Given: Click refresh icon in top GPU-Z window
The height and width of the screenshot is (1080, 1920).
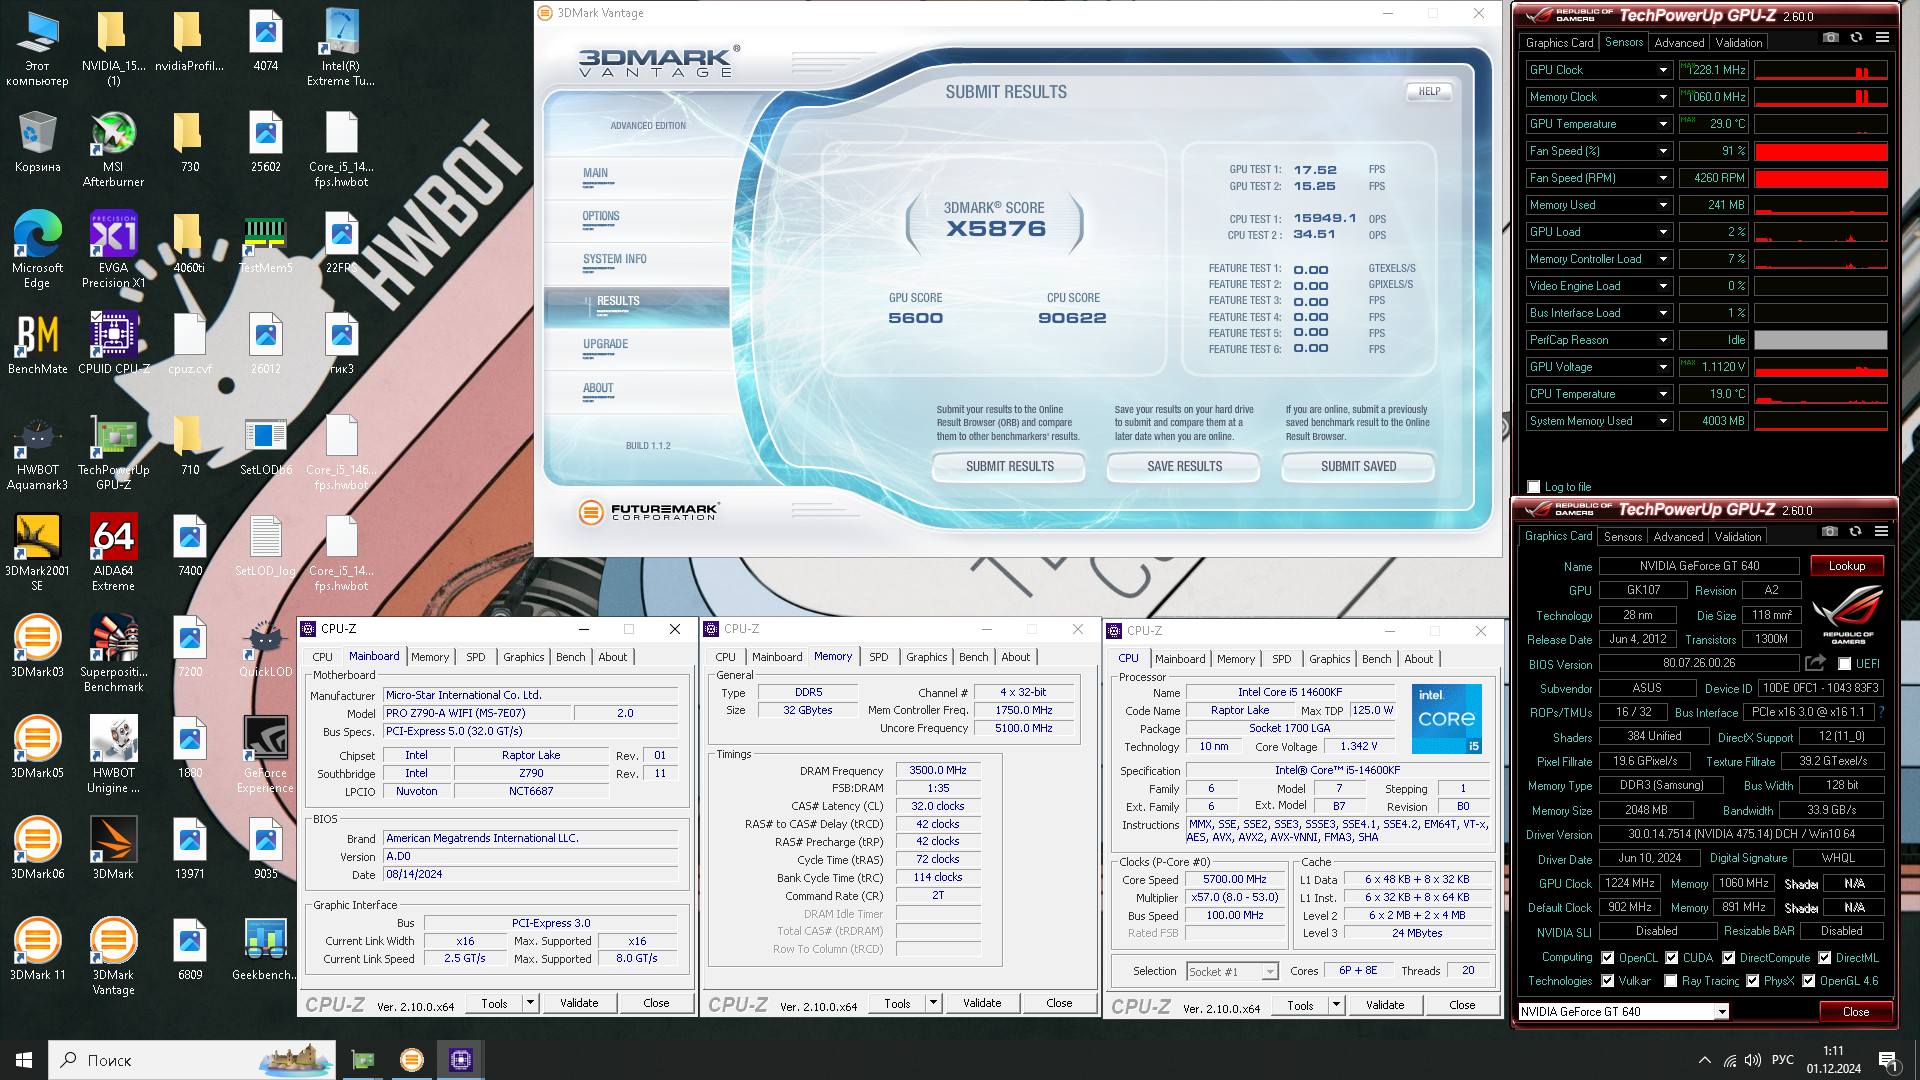Looking at the screenshot, I should (x=1856, y=37).
